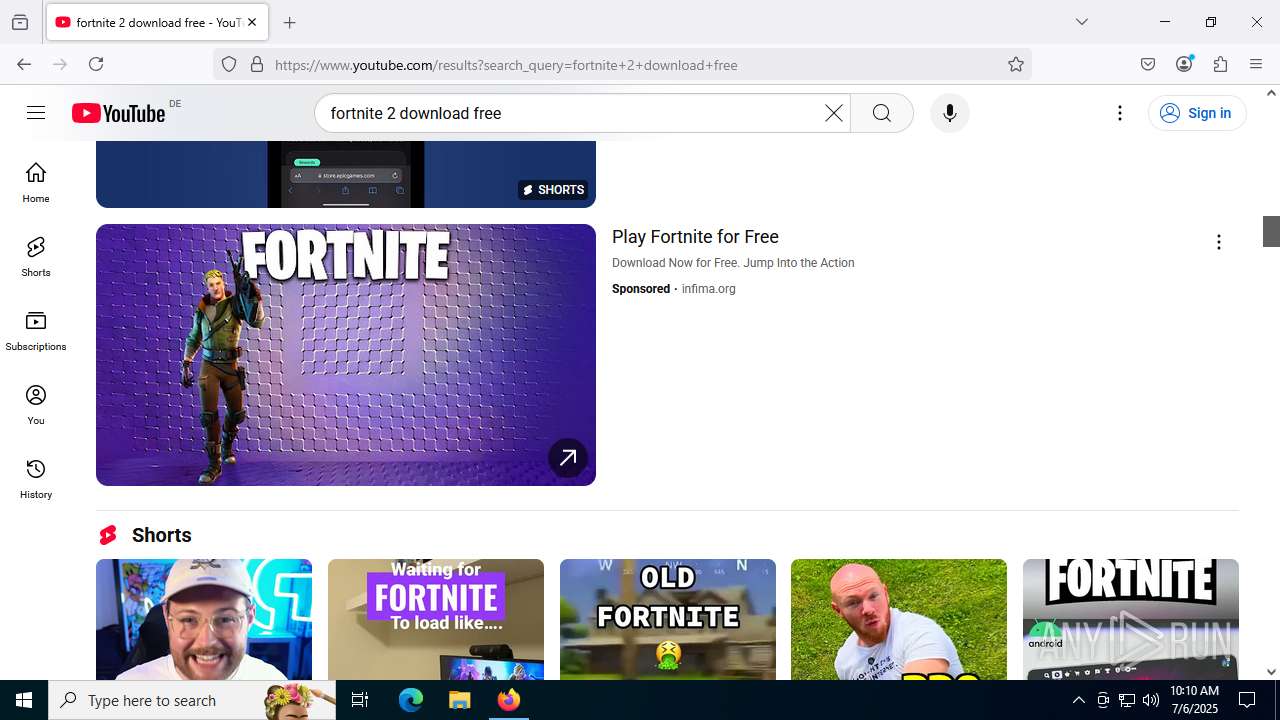Start search with your voice
This screenshot has width=1280, height=720.
(950, 113)
